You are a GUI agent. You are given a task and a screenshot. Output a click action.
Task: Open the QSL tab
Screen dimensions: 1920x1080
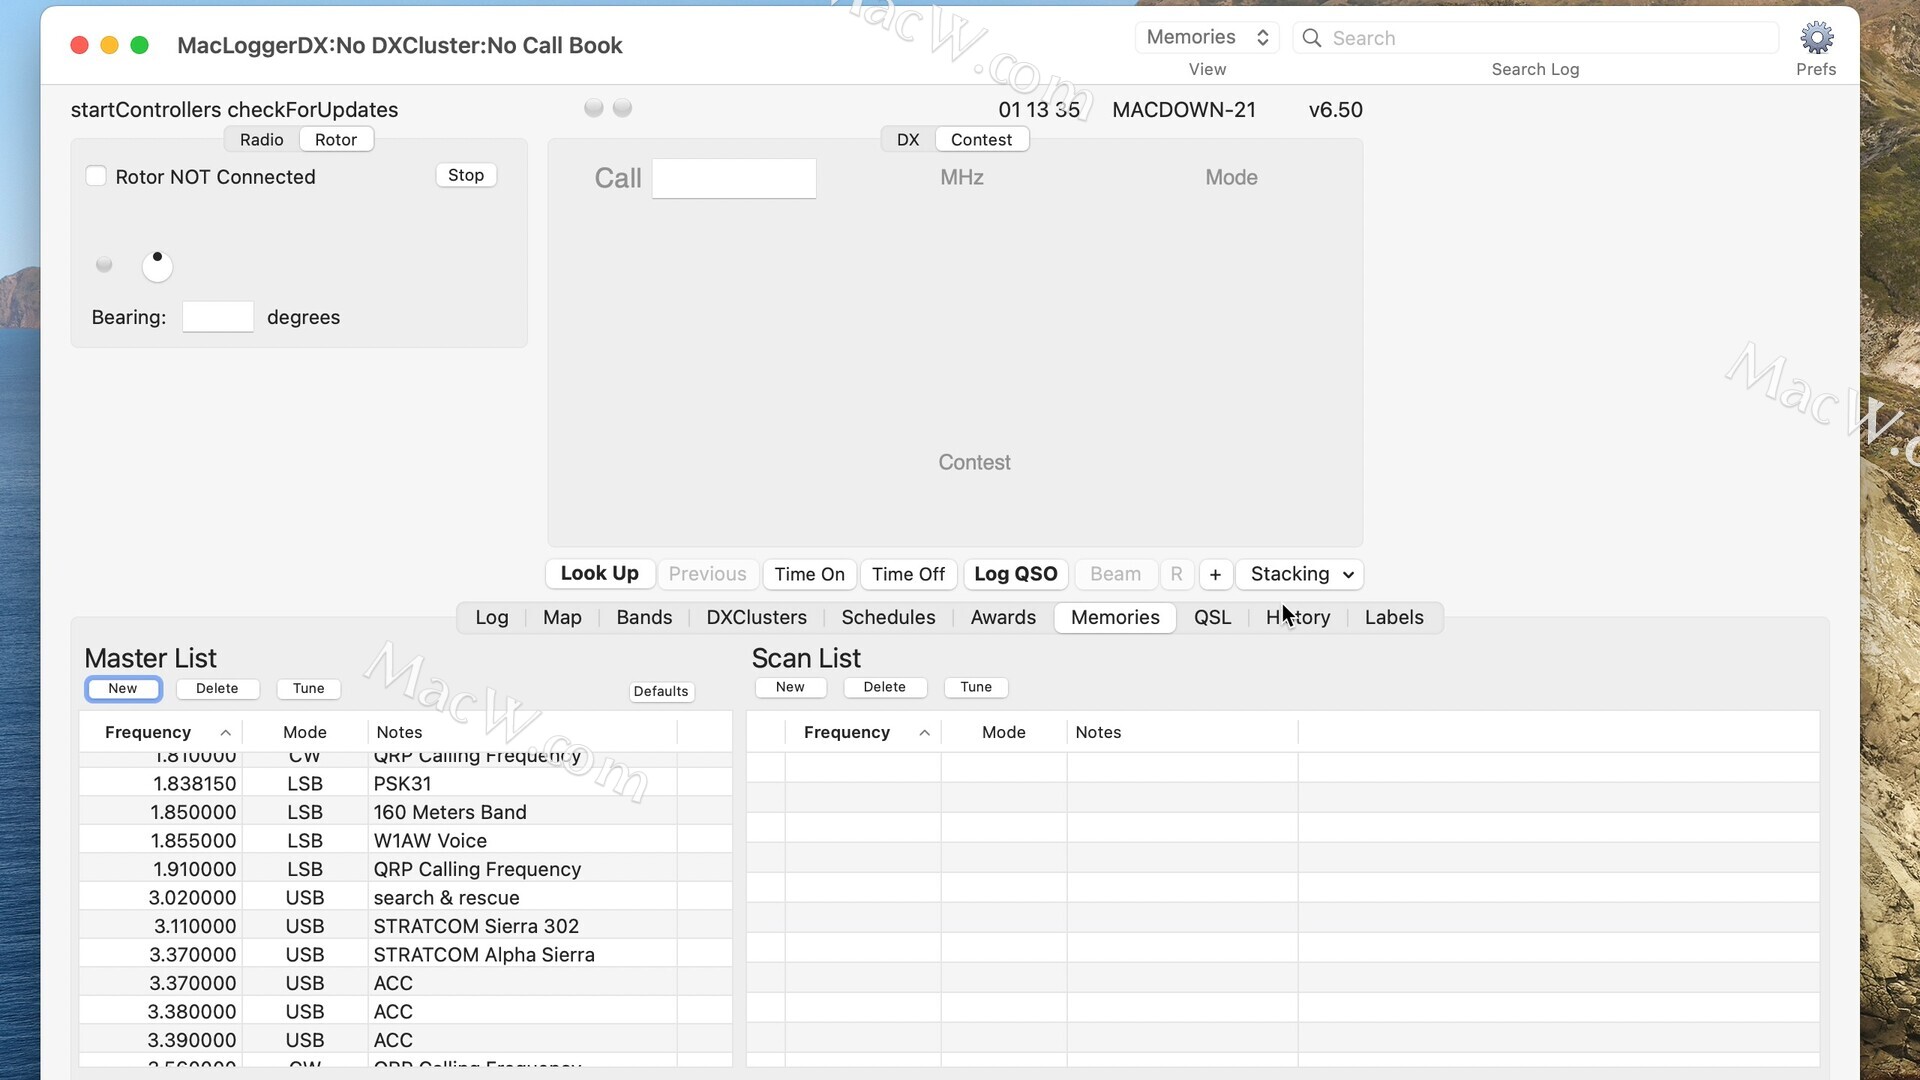pos(1212,617)
